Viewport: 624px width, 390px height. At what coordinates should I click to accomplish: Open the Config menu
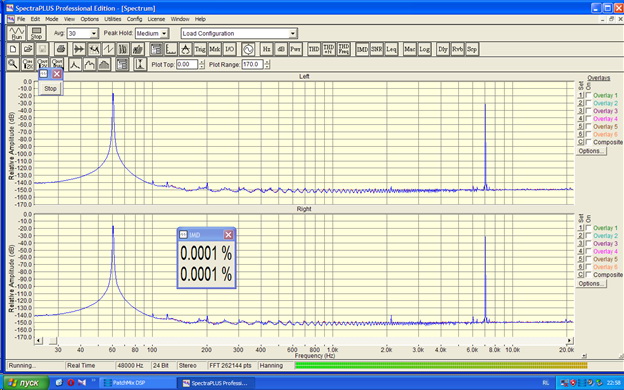[x=135, y=19]
